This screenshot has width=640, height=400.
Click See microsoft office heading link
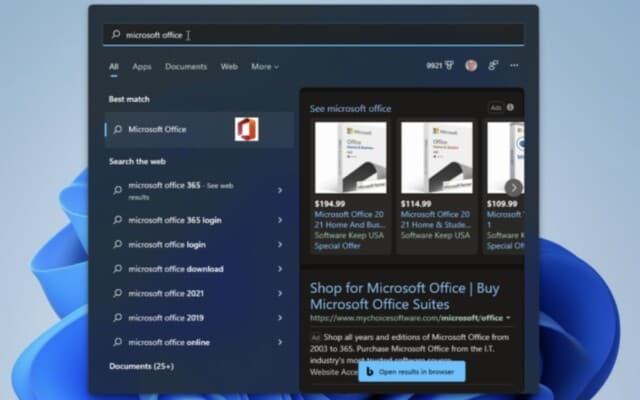350,109
